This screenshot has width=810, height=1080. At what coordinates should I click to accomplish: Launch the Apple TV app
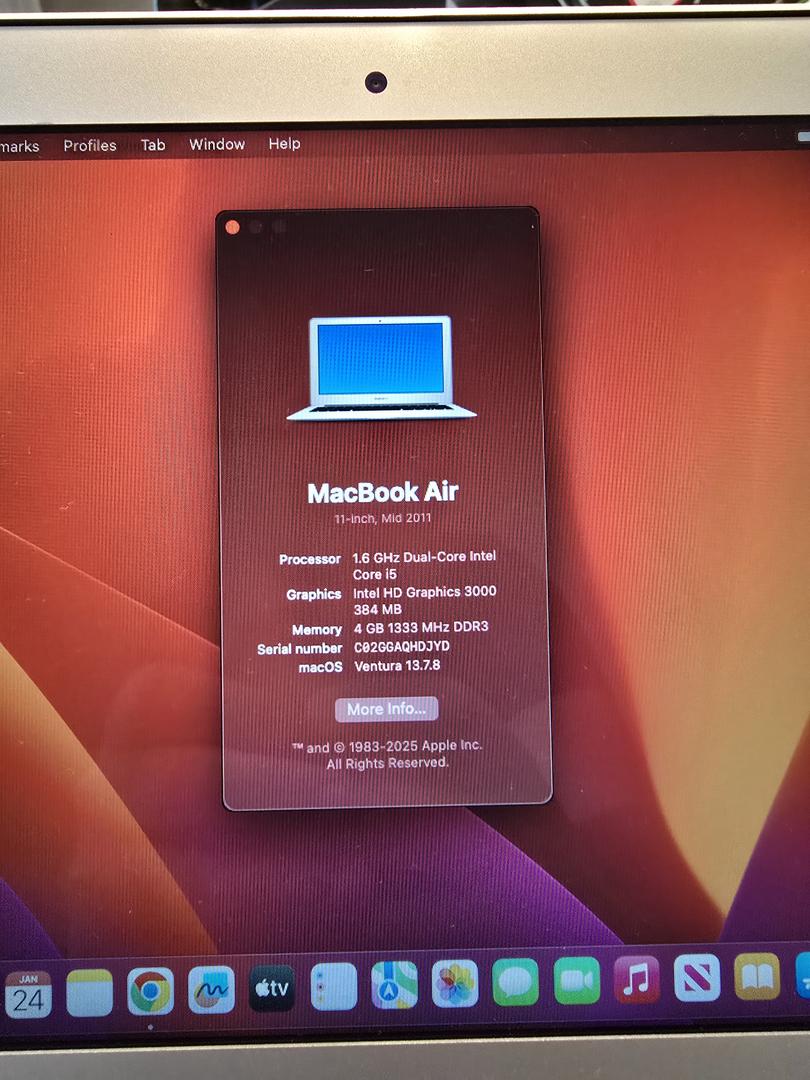point(272,988)
